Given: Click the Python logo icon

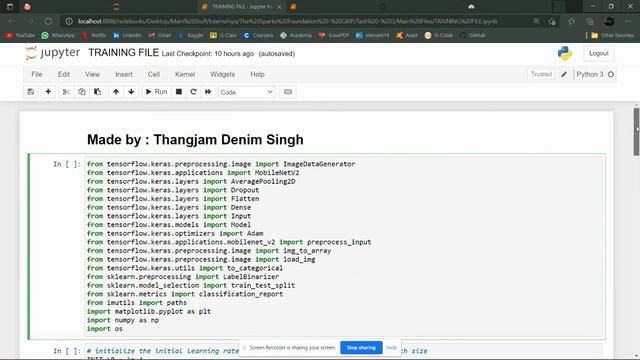Looking at the screenshot, I should point(564,53).
